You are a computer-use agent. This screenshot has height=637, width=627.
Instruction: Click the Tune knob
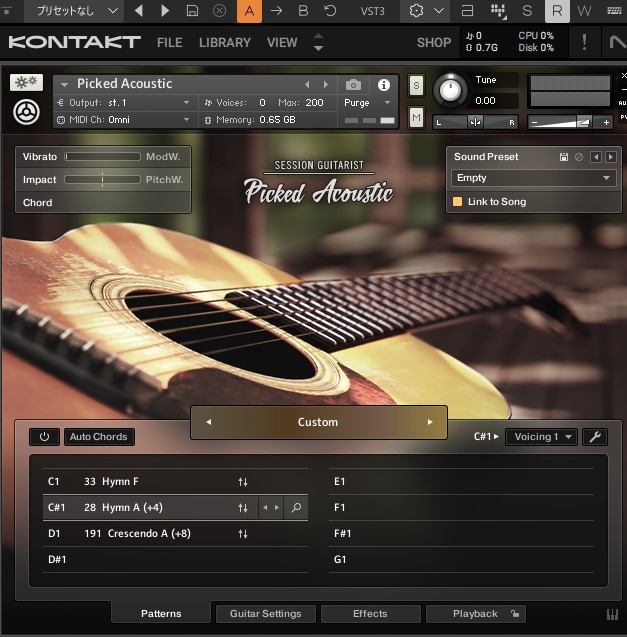pyautogui.click(x=450, y=90)
